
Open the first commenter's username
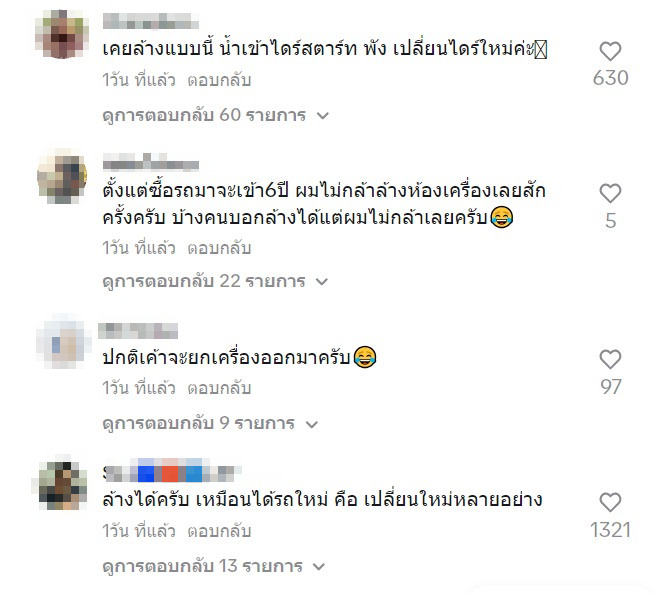coord(151,21)
